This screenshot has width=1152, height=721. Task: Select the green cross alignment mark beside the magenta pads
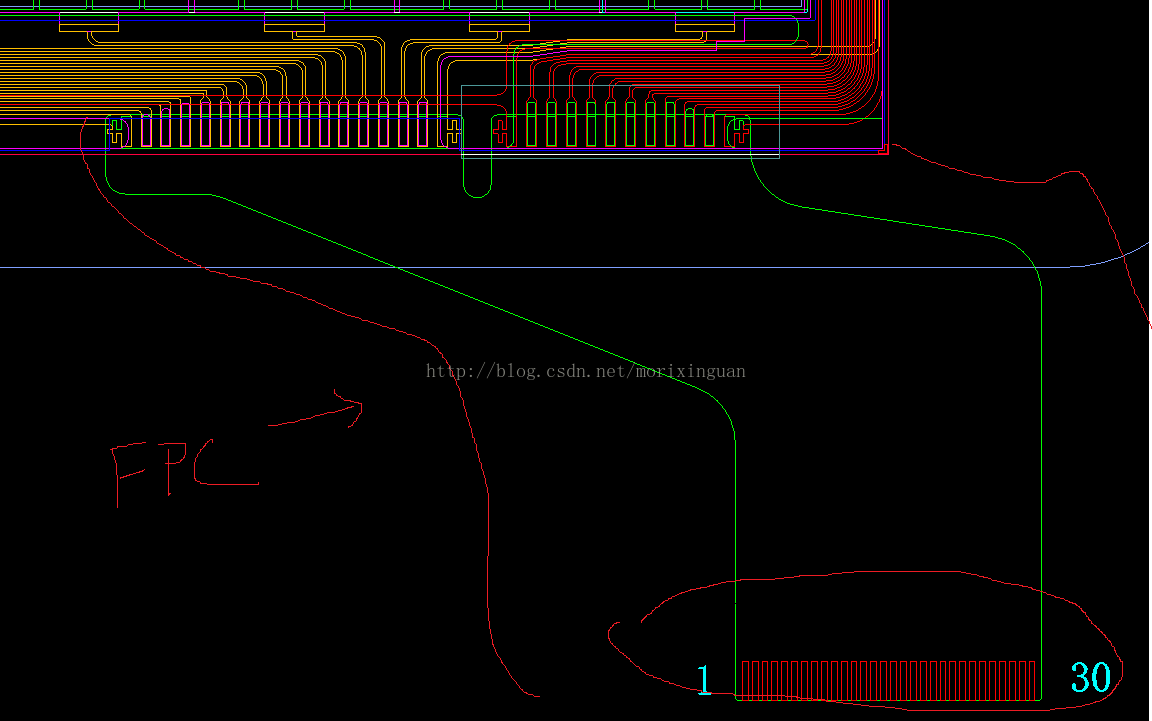click(x=116, y=132)
